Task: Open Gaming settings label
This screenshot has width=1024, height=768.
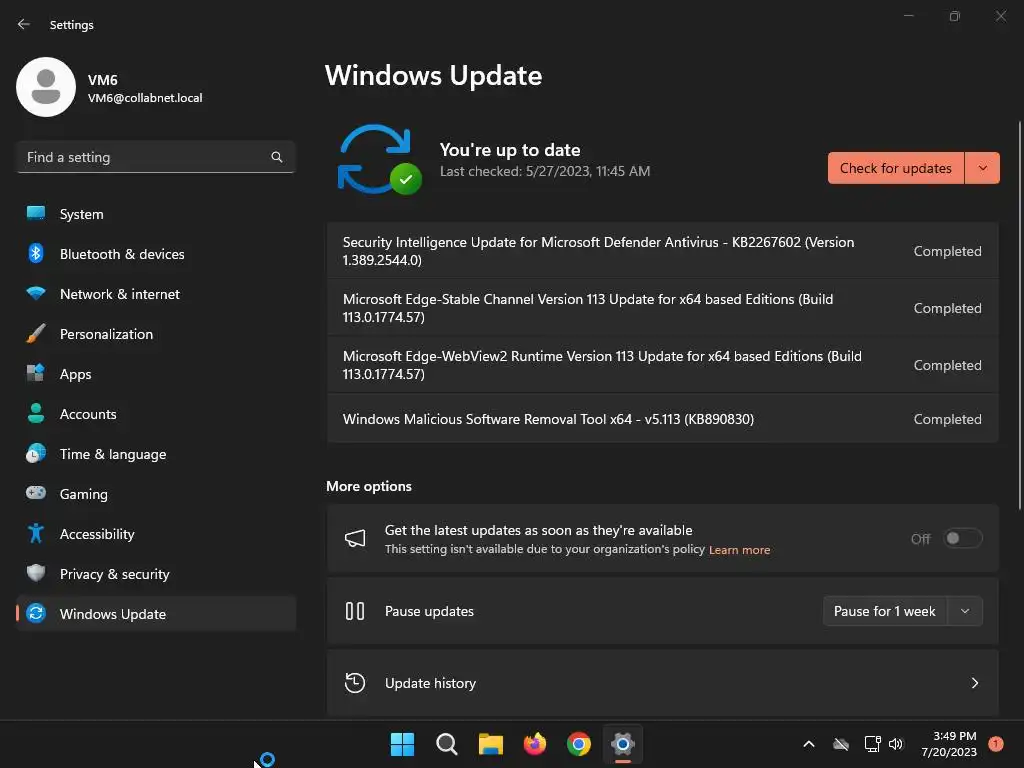Action: tap(84, 494)
